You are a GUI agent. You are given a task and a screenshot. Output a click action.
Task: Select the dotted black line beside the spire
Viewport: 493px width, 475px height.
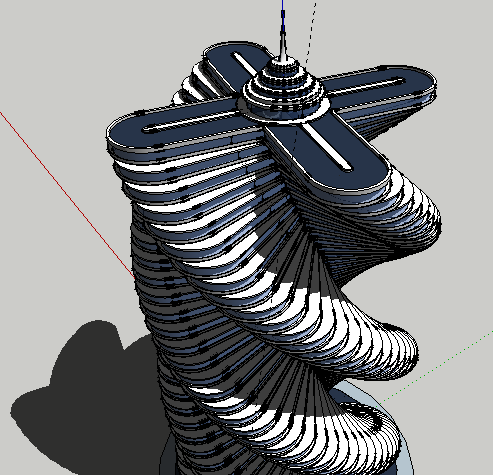click(x=310, y=33)
